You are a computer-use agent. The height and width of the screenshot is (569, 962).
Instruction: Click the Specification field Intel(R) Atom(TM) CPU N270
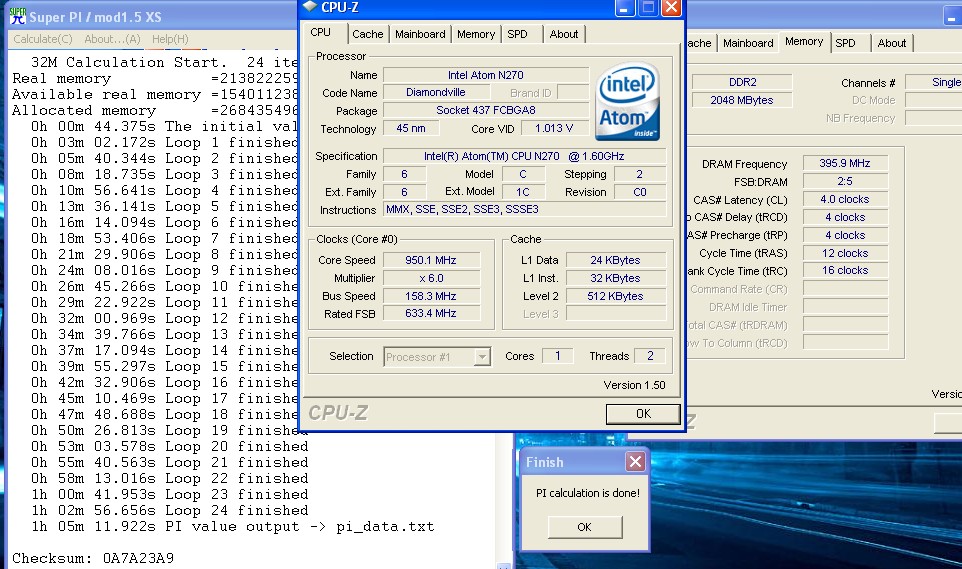pos(525,156)
